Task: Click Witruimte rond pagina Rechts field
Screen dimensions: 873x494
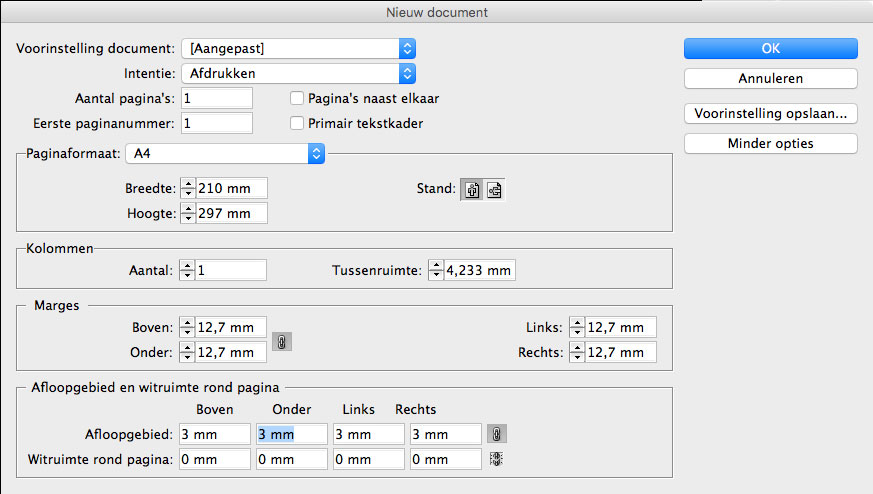Action: (x=445, y=459)
